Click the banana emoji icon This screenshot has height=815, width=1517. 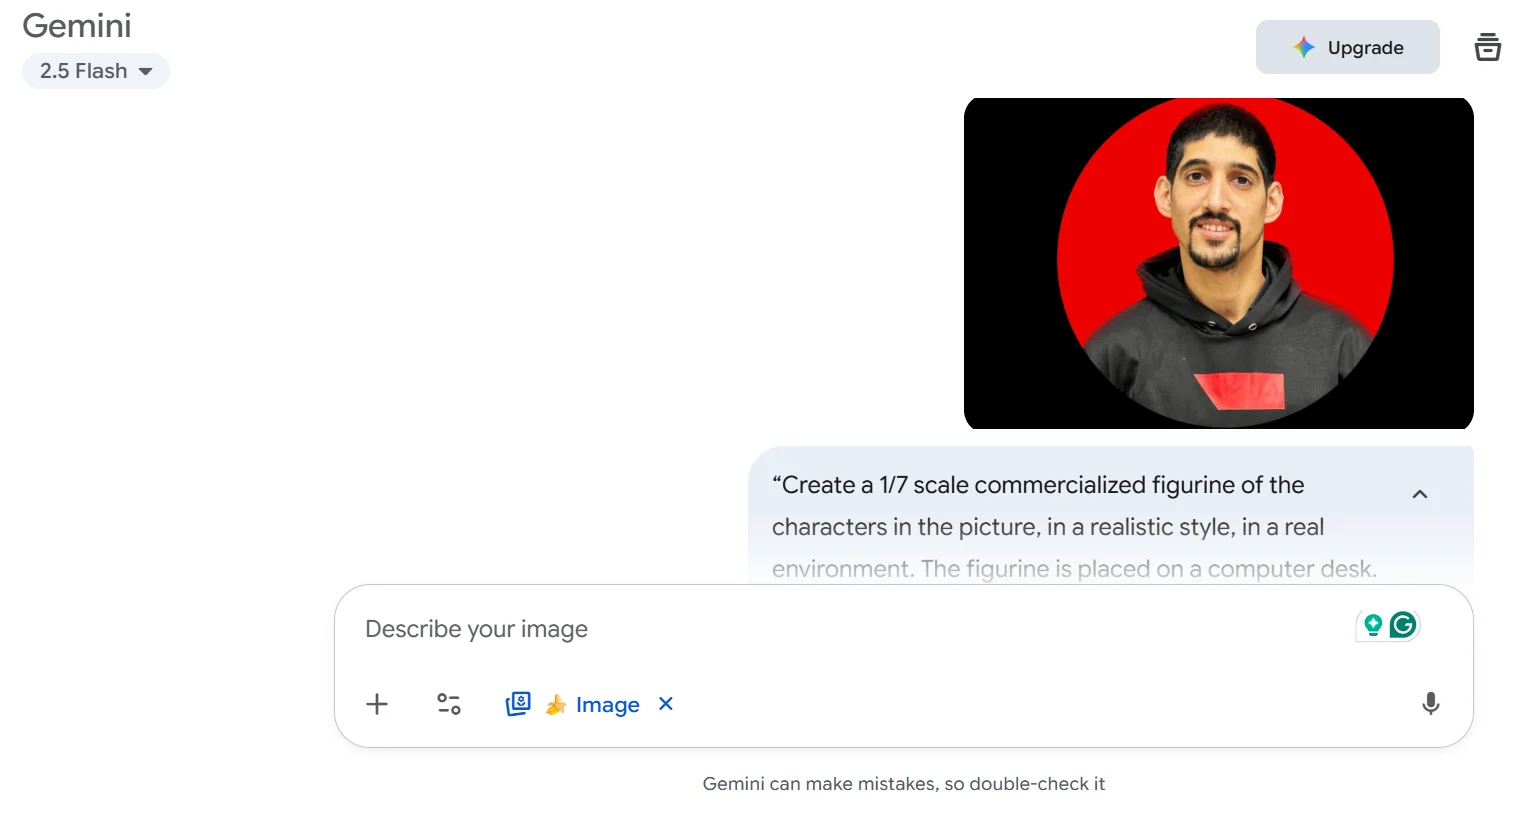555,705
